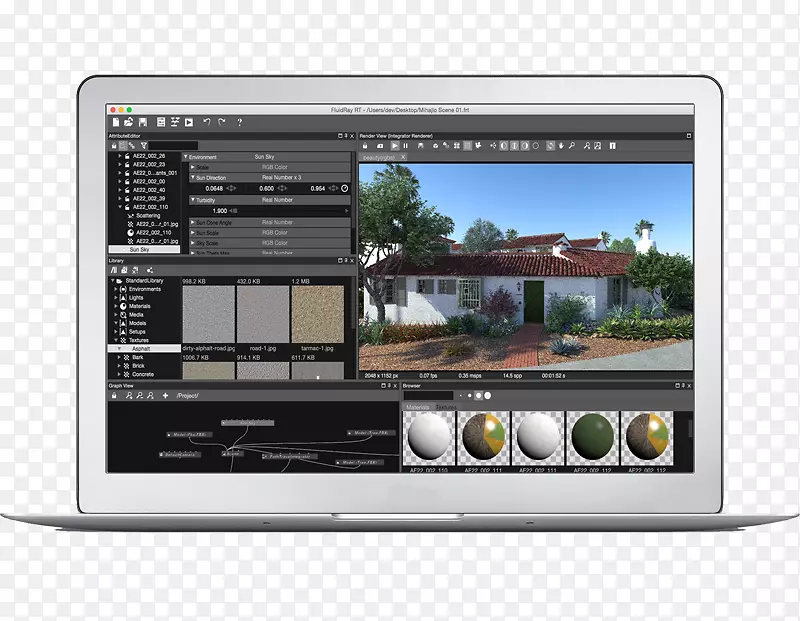800x621 pixels.
Task: Click the Sun Direction 0.600 value stepper
Action: (282, 188)
